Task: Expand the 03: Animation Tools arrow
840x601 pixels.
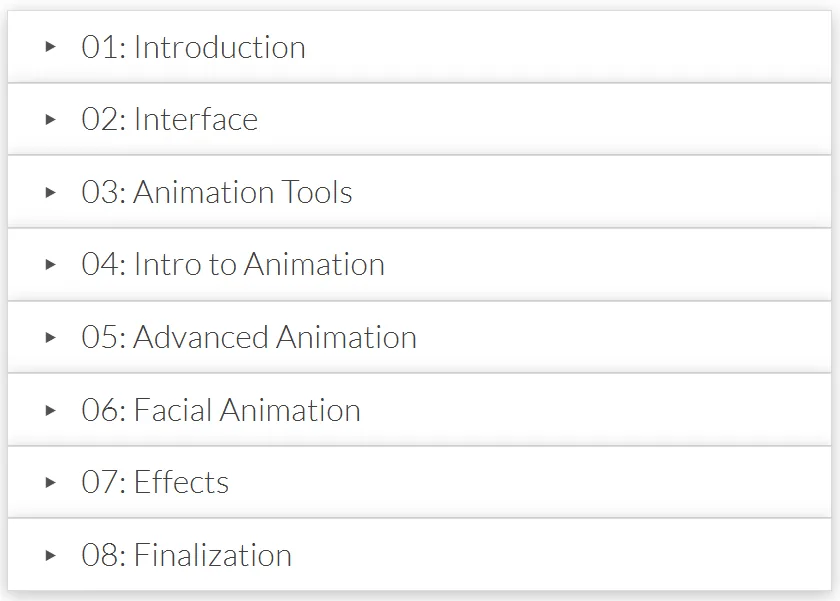Action: coord(51,192)
